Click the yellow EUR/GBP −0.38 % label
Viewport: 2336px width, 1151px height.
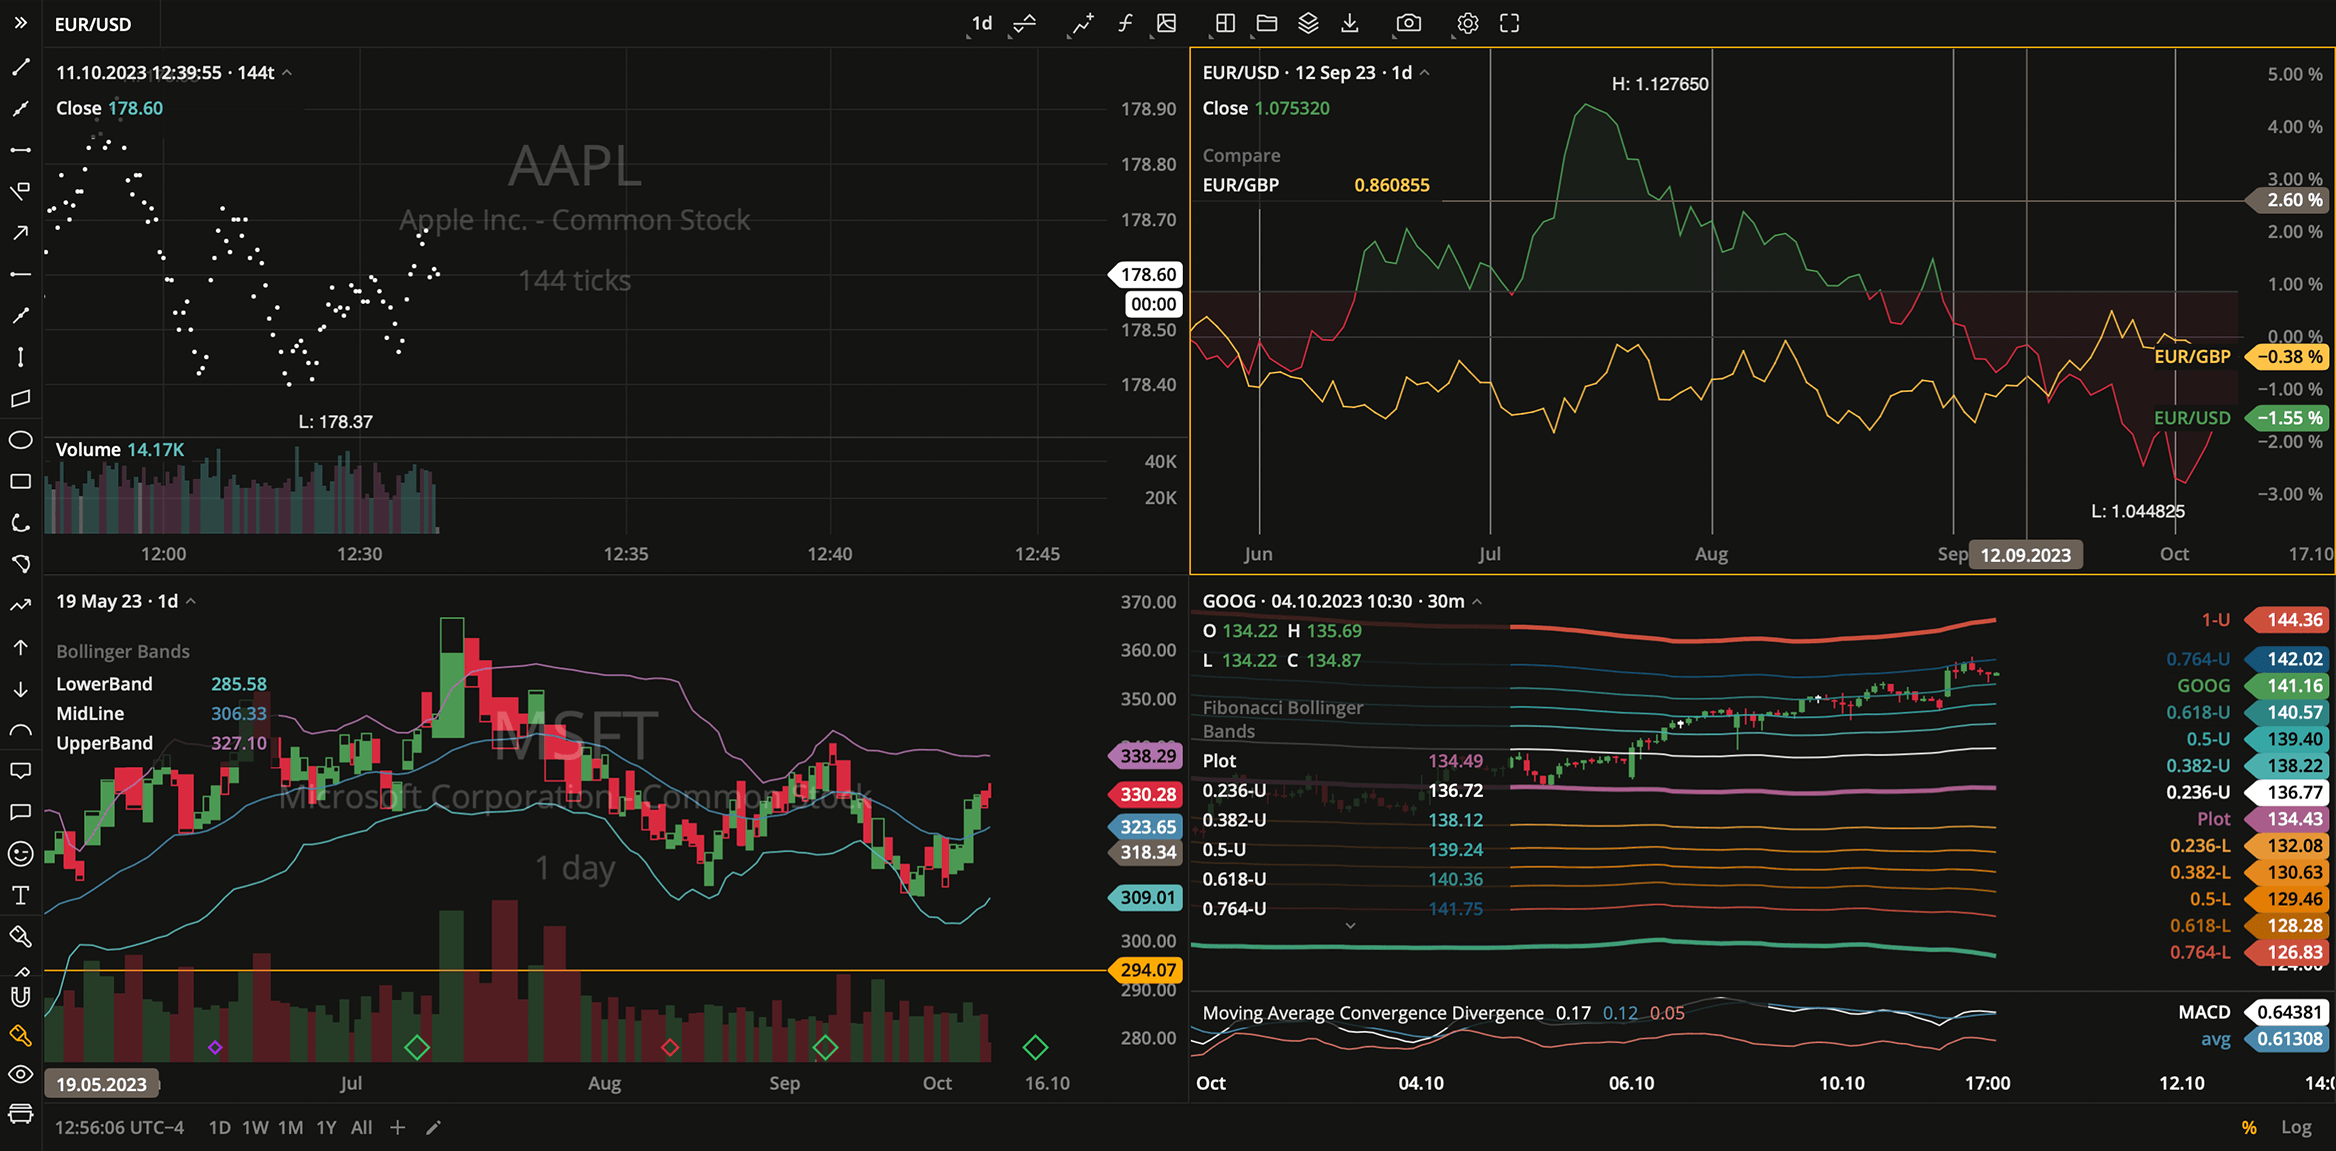click(x=2288, y=357)
